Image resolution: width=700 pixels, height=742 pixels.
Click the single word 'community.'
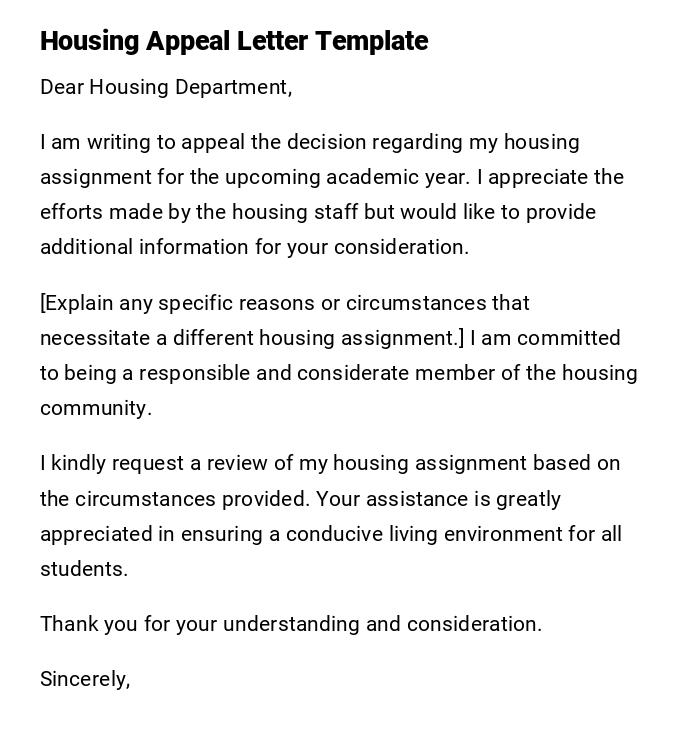(x=96, y=408)
